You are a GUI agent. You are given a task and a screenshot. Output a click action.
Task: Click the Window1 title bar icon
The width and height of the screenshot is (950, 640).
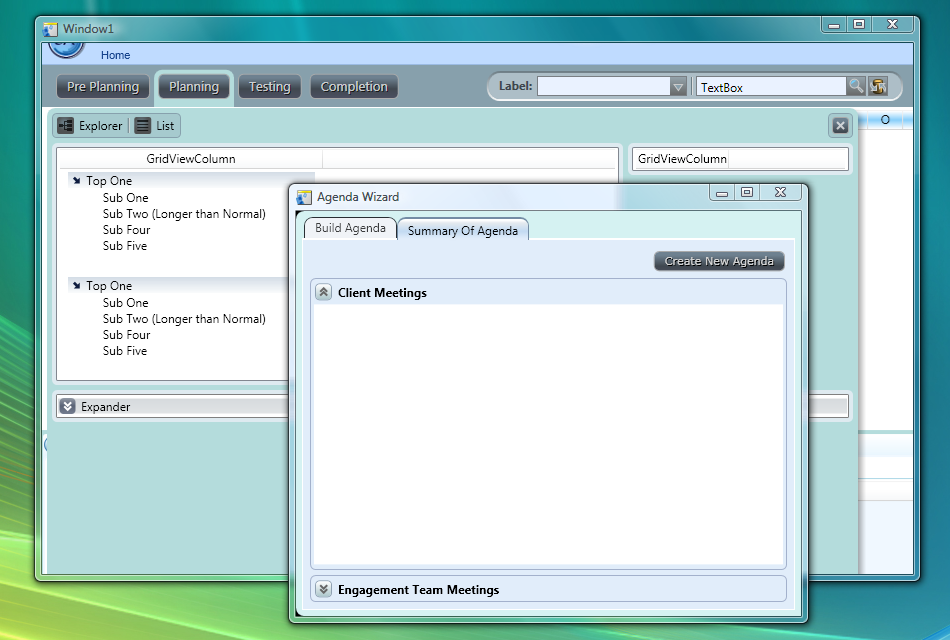pyautogui.click(x=51, y=29)
